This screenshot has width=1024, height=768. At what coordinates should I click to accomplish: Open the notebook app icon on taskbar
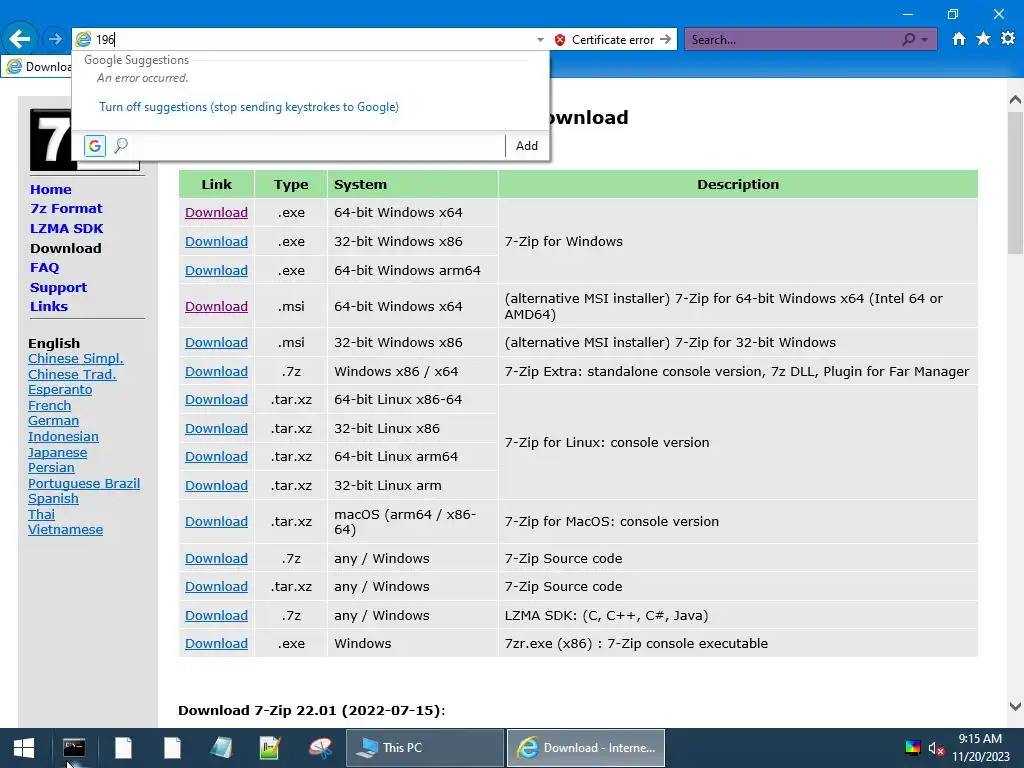pyautogui.click(x=221, y=748)
